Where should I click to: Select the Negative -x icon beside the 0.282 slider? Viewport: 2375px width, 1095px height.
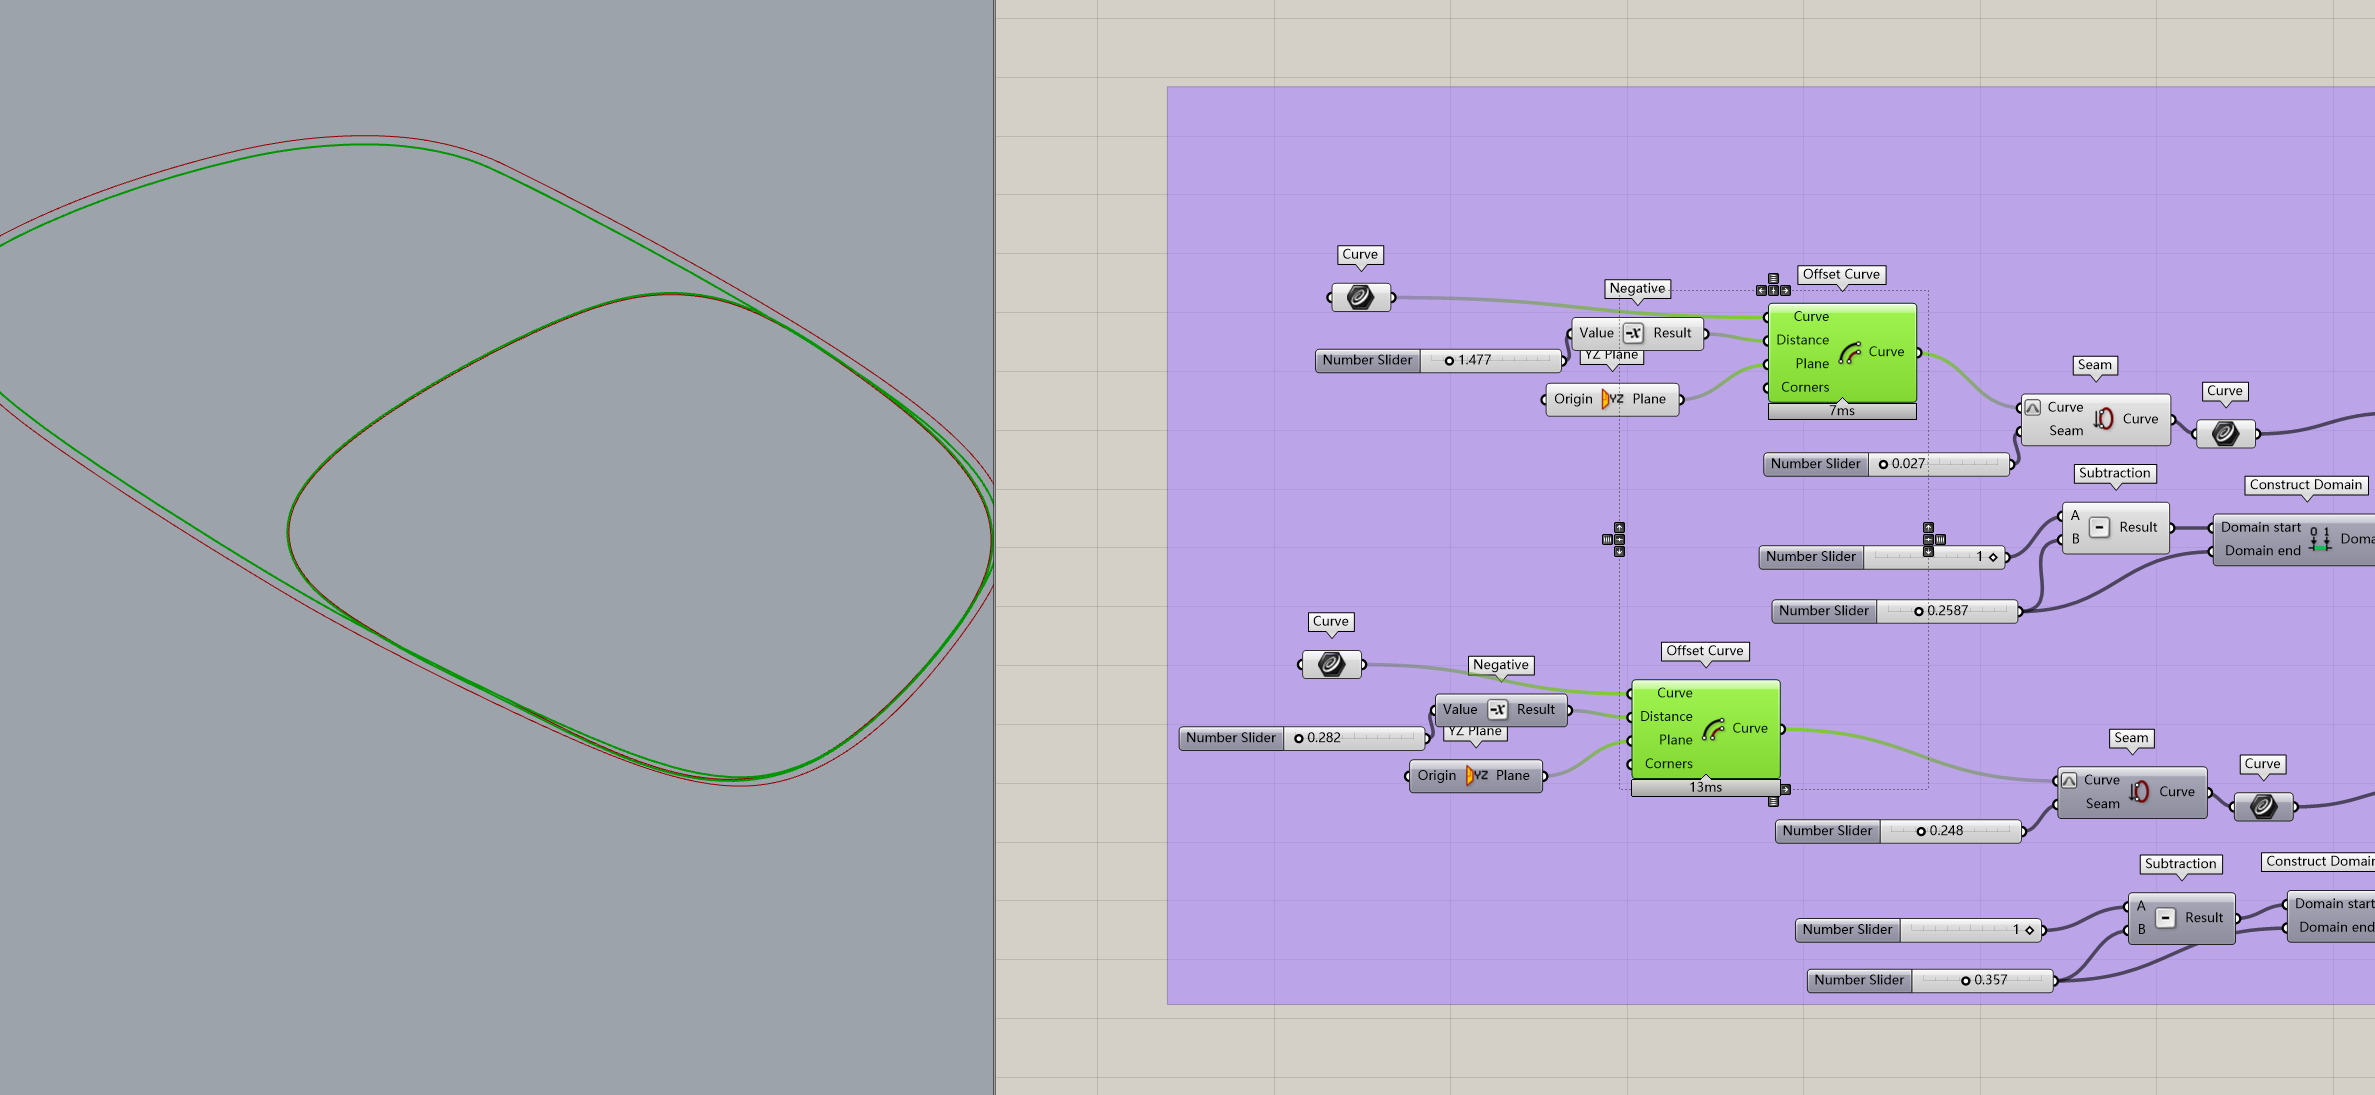1497,710
